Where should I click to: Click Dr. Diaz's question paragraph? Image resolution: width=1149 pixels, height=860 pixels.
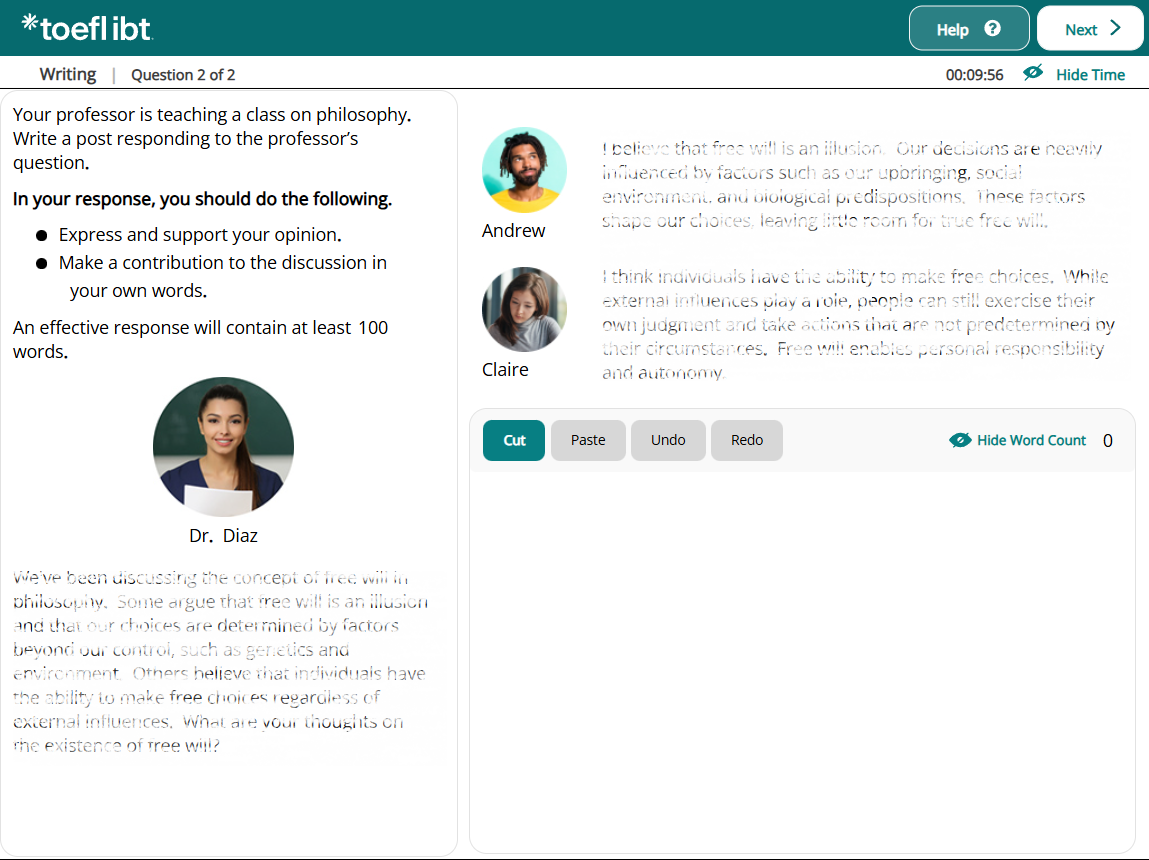[220, 661]
